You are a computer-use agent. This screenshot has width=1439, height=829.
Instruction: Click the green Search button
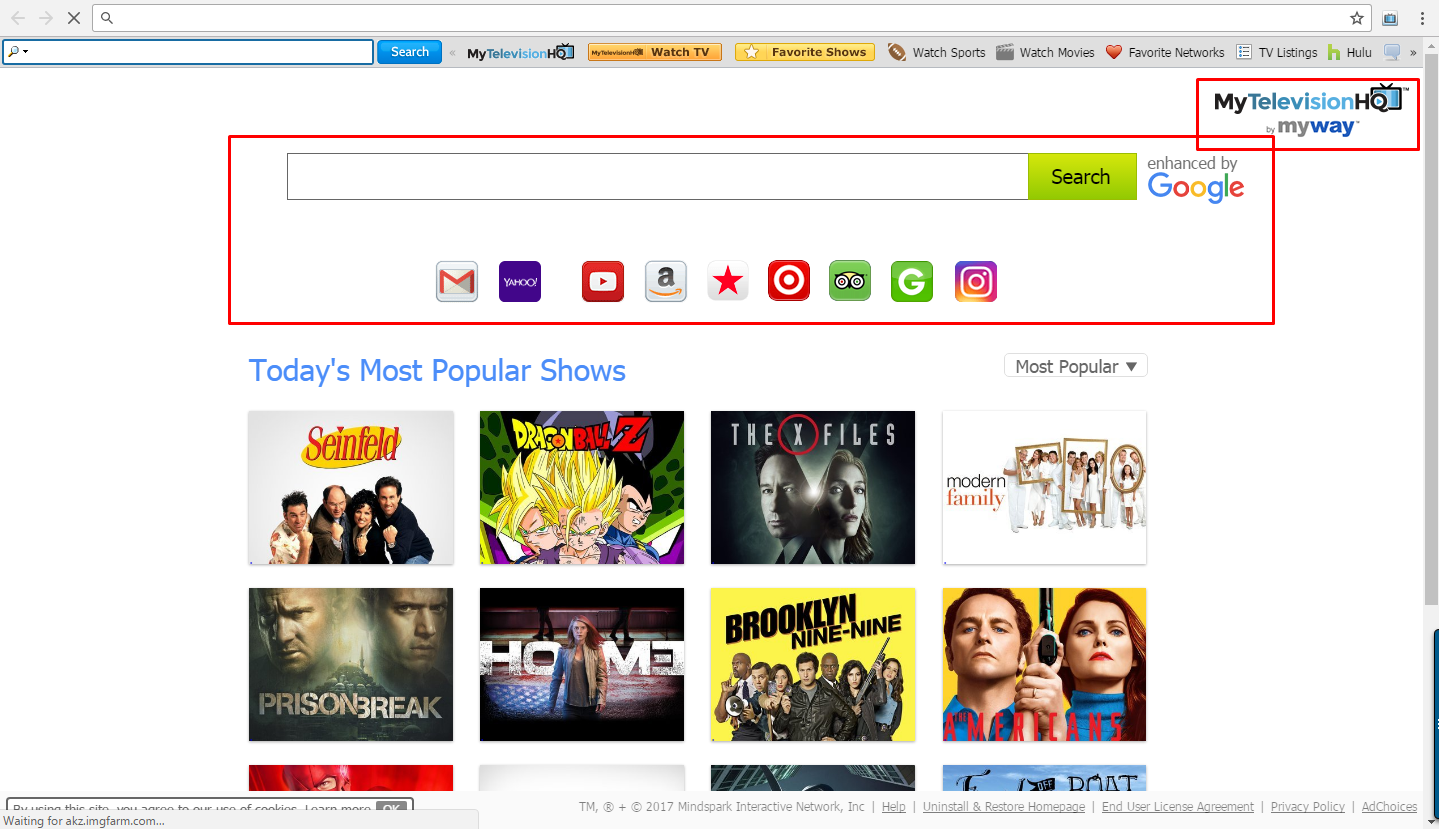point(1082,177)
